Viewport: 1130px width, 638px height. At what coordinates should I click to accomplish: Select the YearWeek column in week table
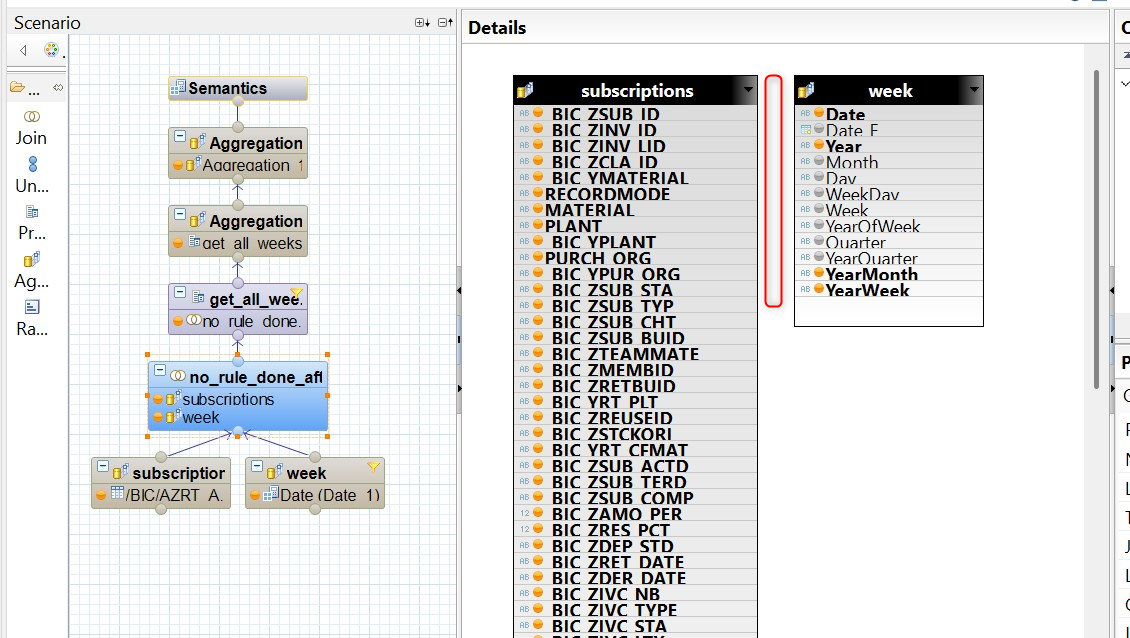[x=867, y=290]
